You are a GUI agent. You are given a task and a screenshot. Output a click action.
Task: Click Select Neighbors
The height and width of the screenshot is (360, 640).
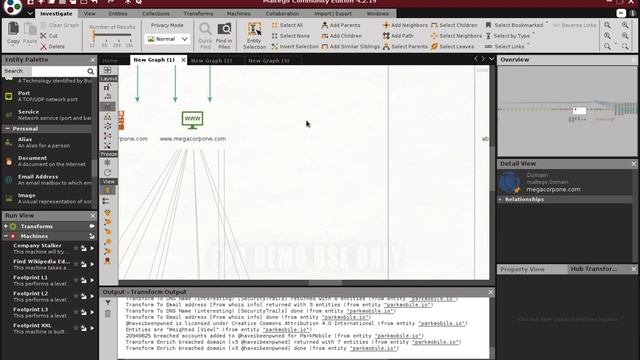[x=456, y=36]
